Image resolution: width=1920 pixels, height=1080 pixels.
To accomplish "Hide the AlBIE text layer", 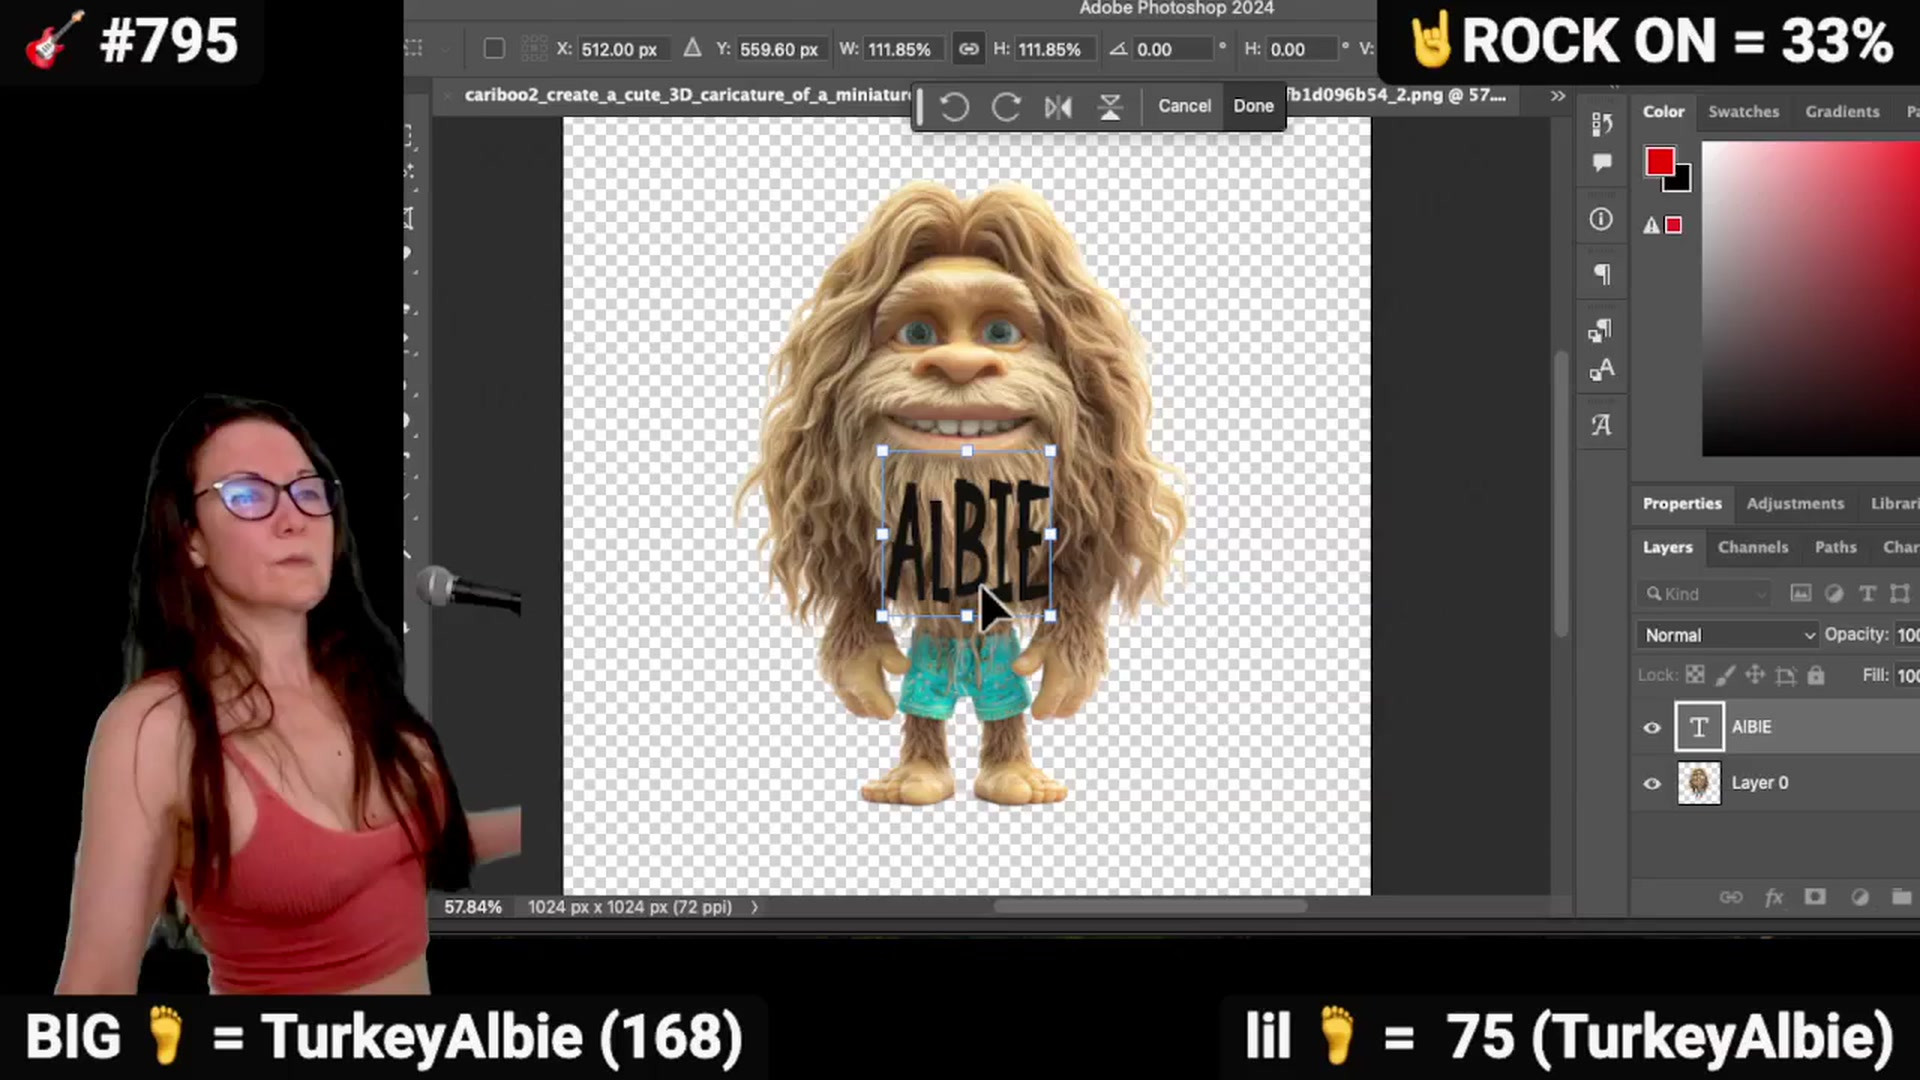I will pyautogui.click(x=1652, y=728).
